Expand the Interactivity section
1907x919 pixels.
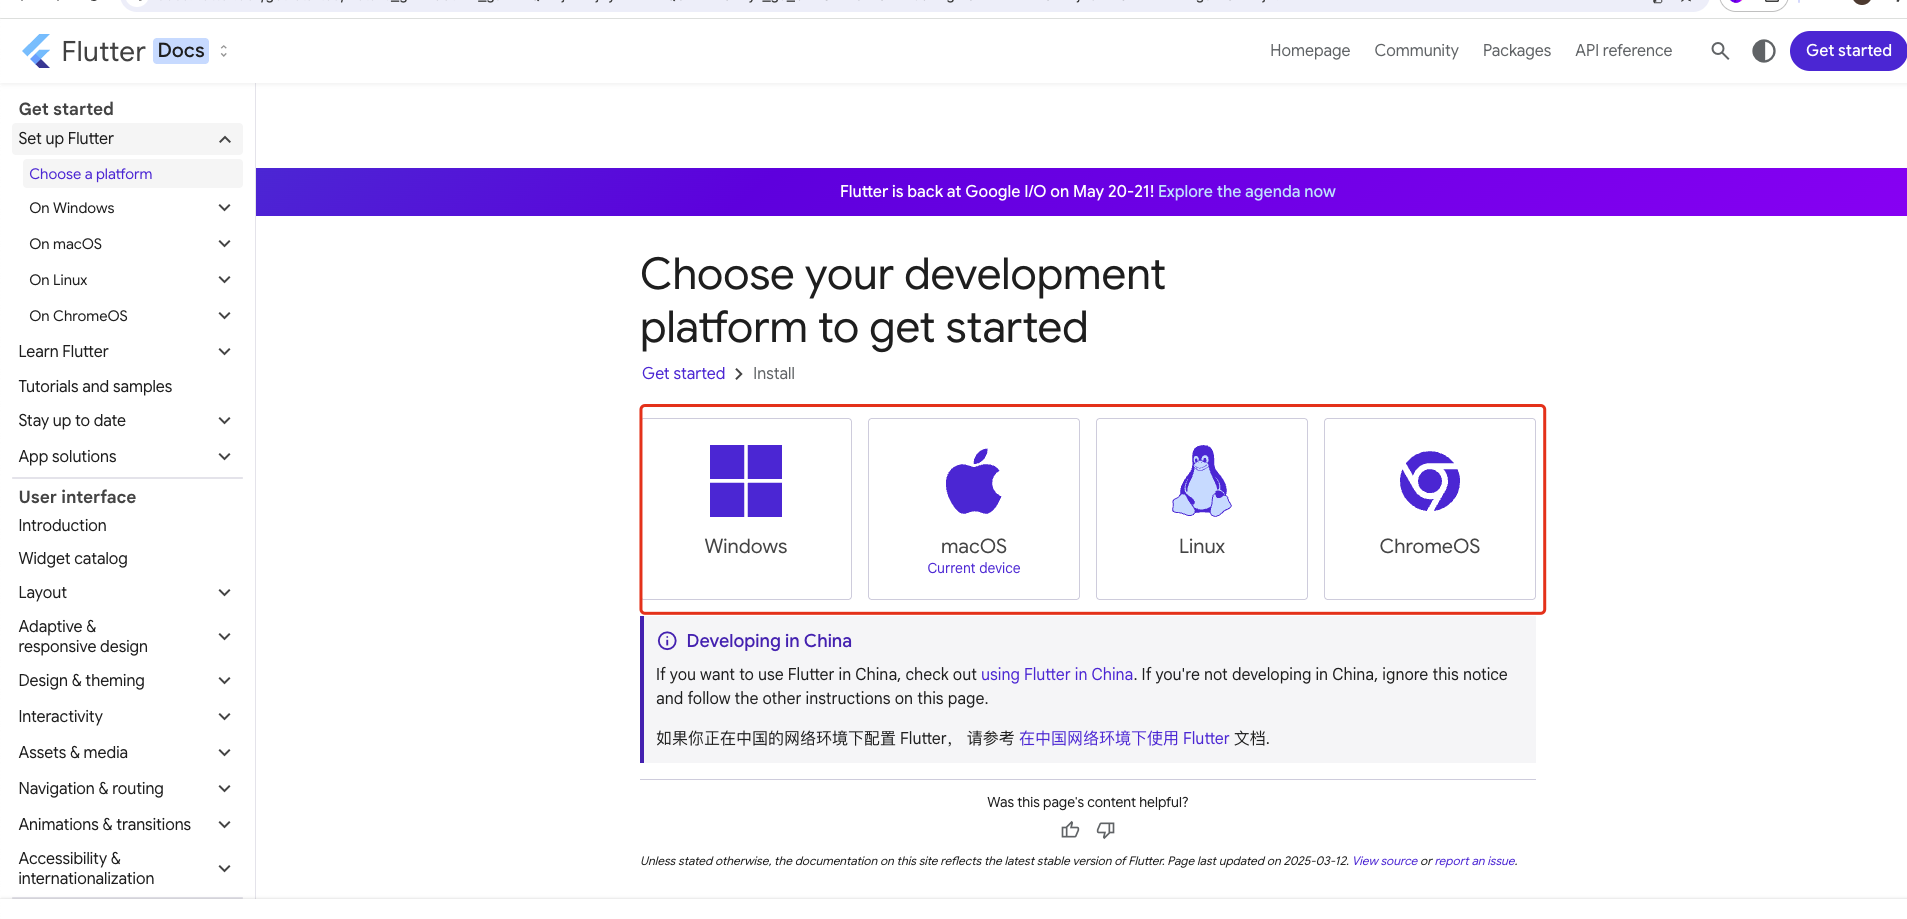coord(225,717)
